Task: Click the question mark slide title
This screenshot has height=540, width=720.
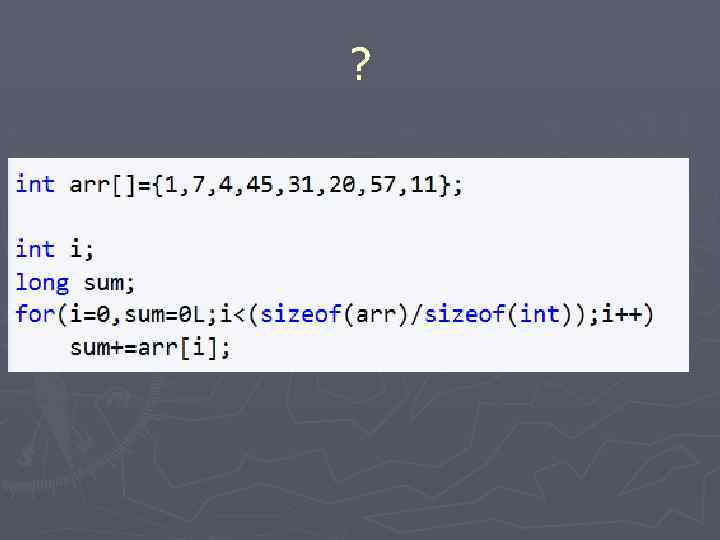Action: tap(361, 66)
